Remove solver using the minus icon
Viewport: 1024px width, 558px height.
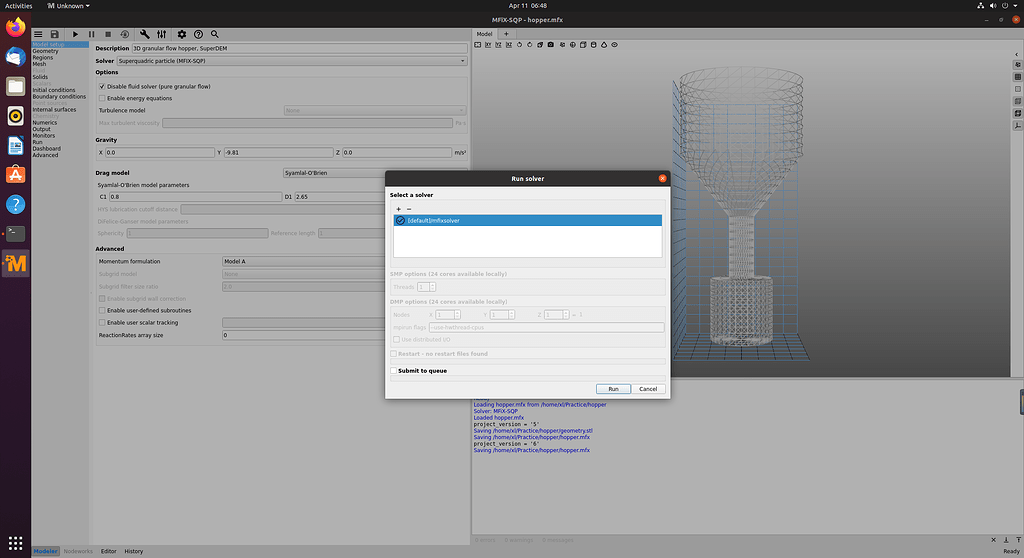409,208
